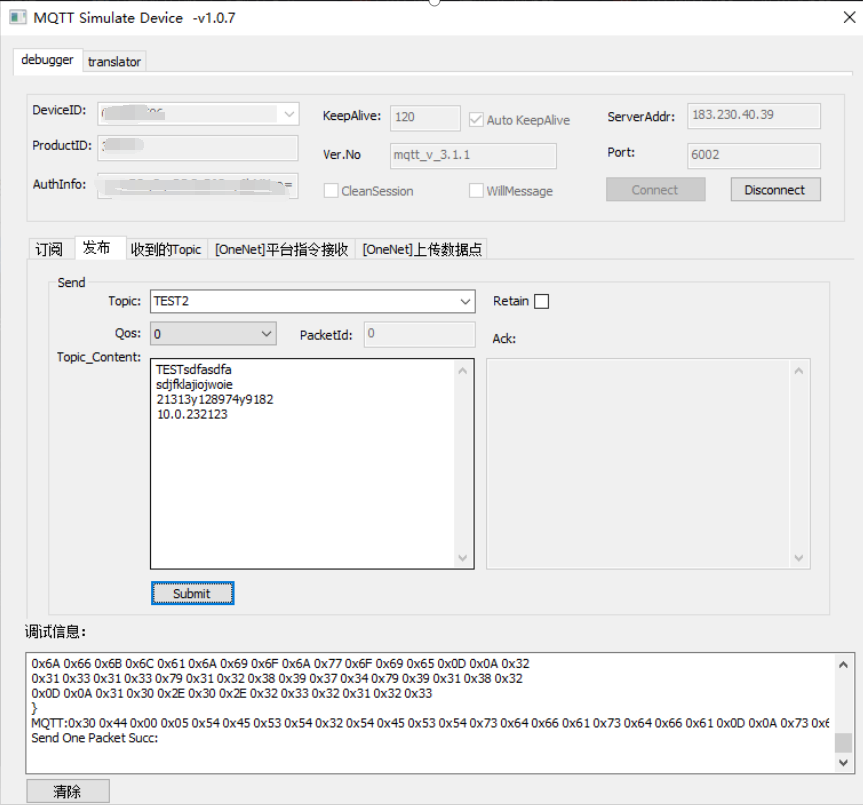Viewport: 863px width, 805px height.
Task: Click the Disconnect button
Action: (775, 189)
